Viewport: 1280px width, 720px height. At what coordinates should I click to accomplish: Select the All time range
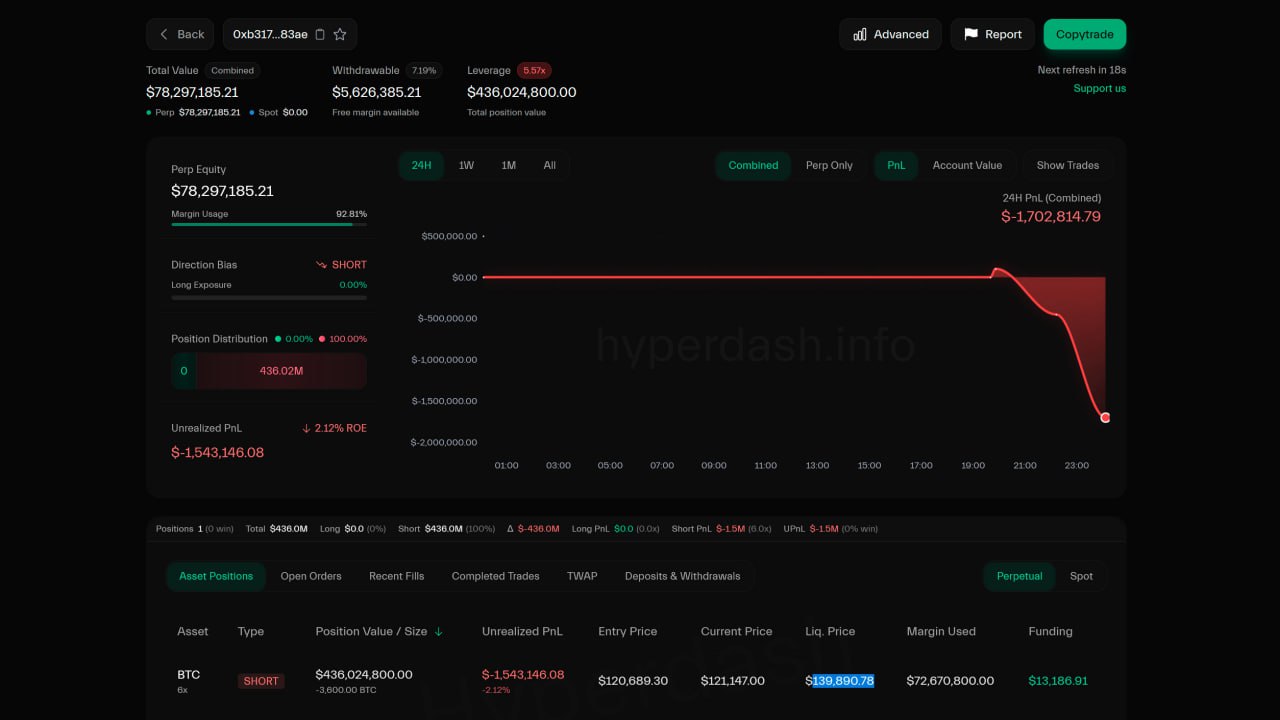[549, 166]
